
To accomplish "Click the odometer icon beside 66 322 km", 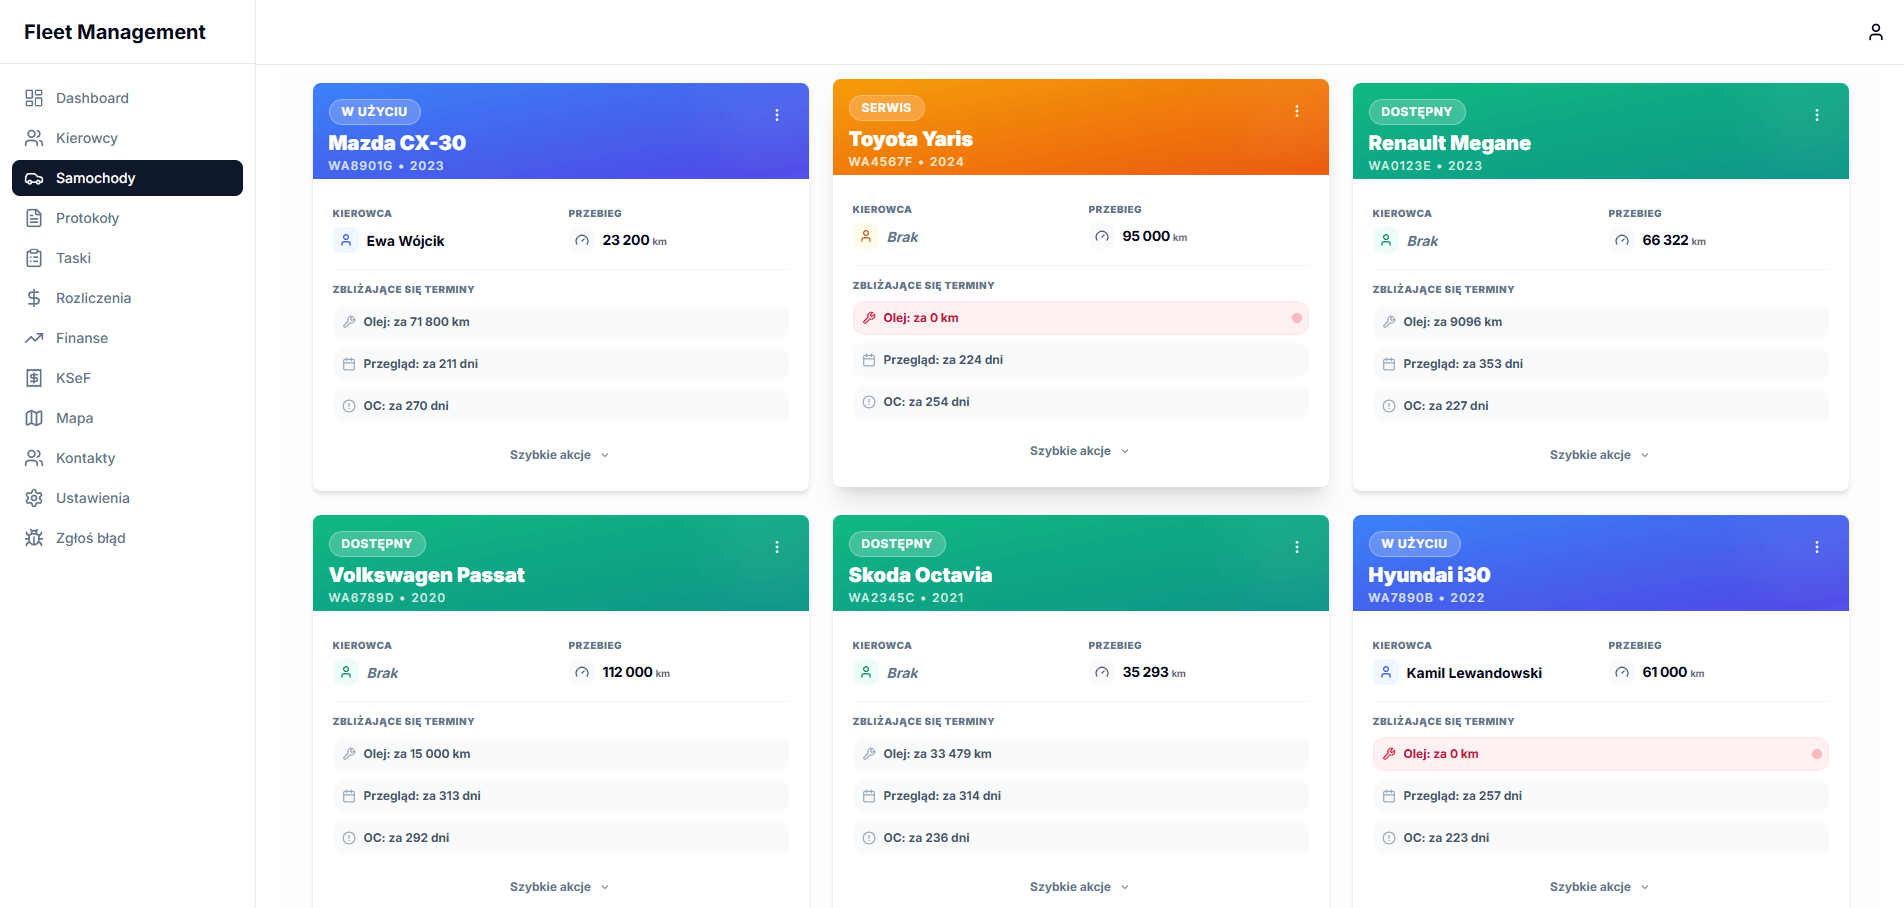I will click(x=1622, y=240).
